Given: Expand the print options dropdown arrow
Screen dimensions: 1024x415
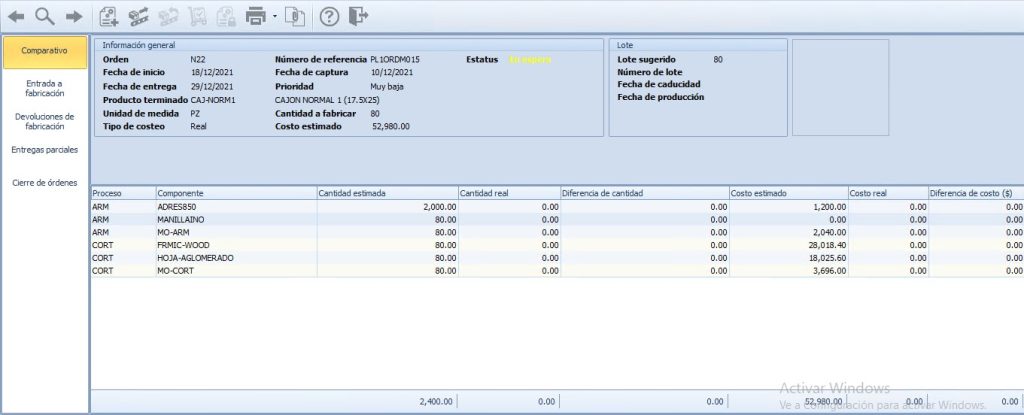Looking at the screenshot, I should (x=275, y=16).
